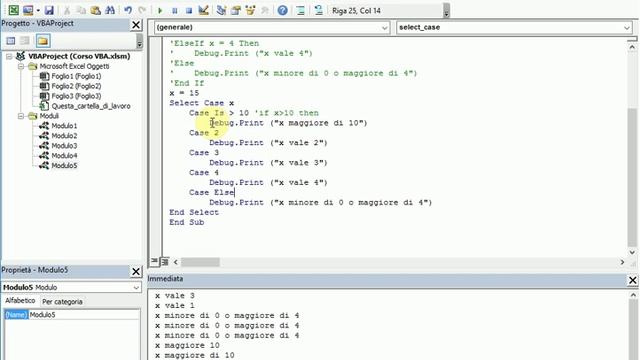The image size is (640, 360).
Task: Close the Progetto - VBAProject pane
Action: point(136,25)
